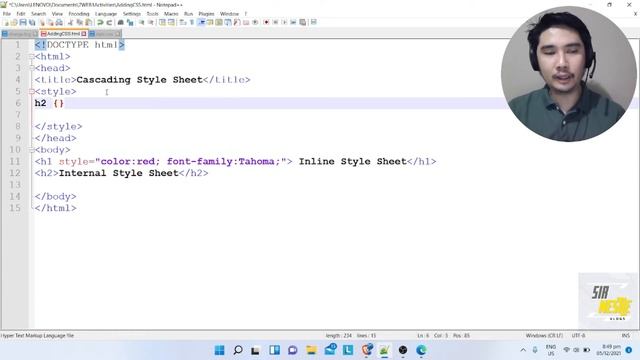Click the macro Playback icon
640x360 pixels.
coord(284,22)
